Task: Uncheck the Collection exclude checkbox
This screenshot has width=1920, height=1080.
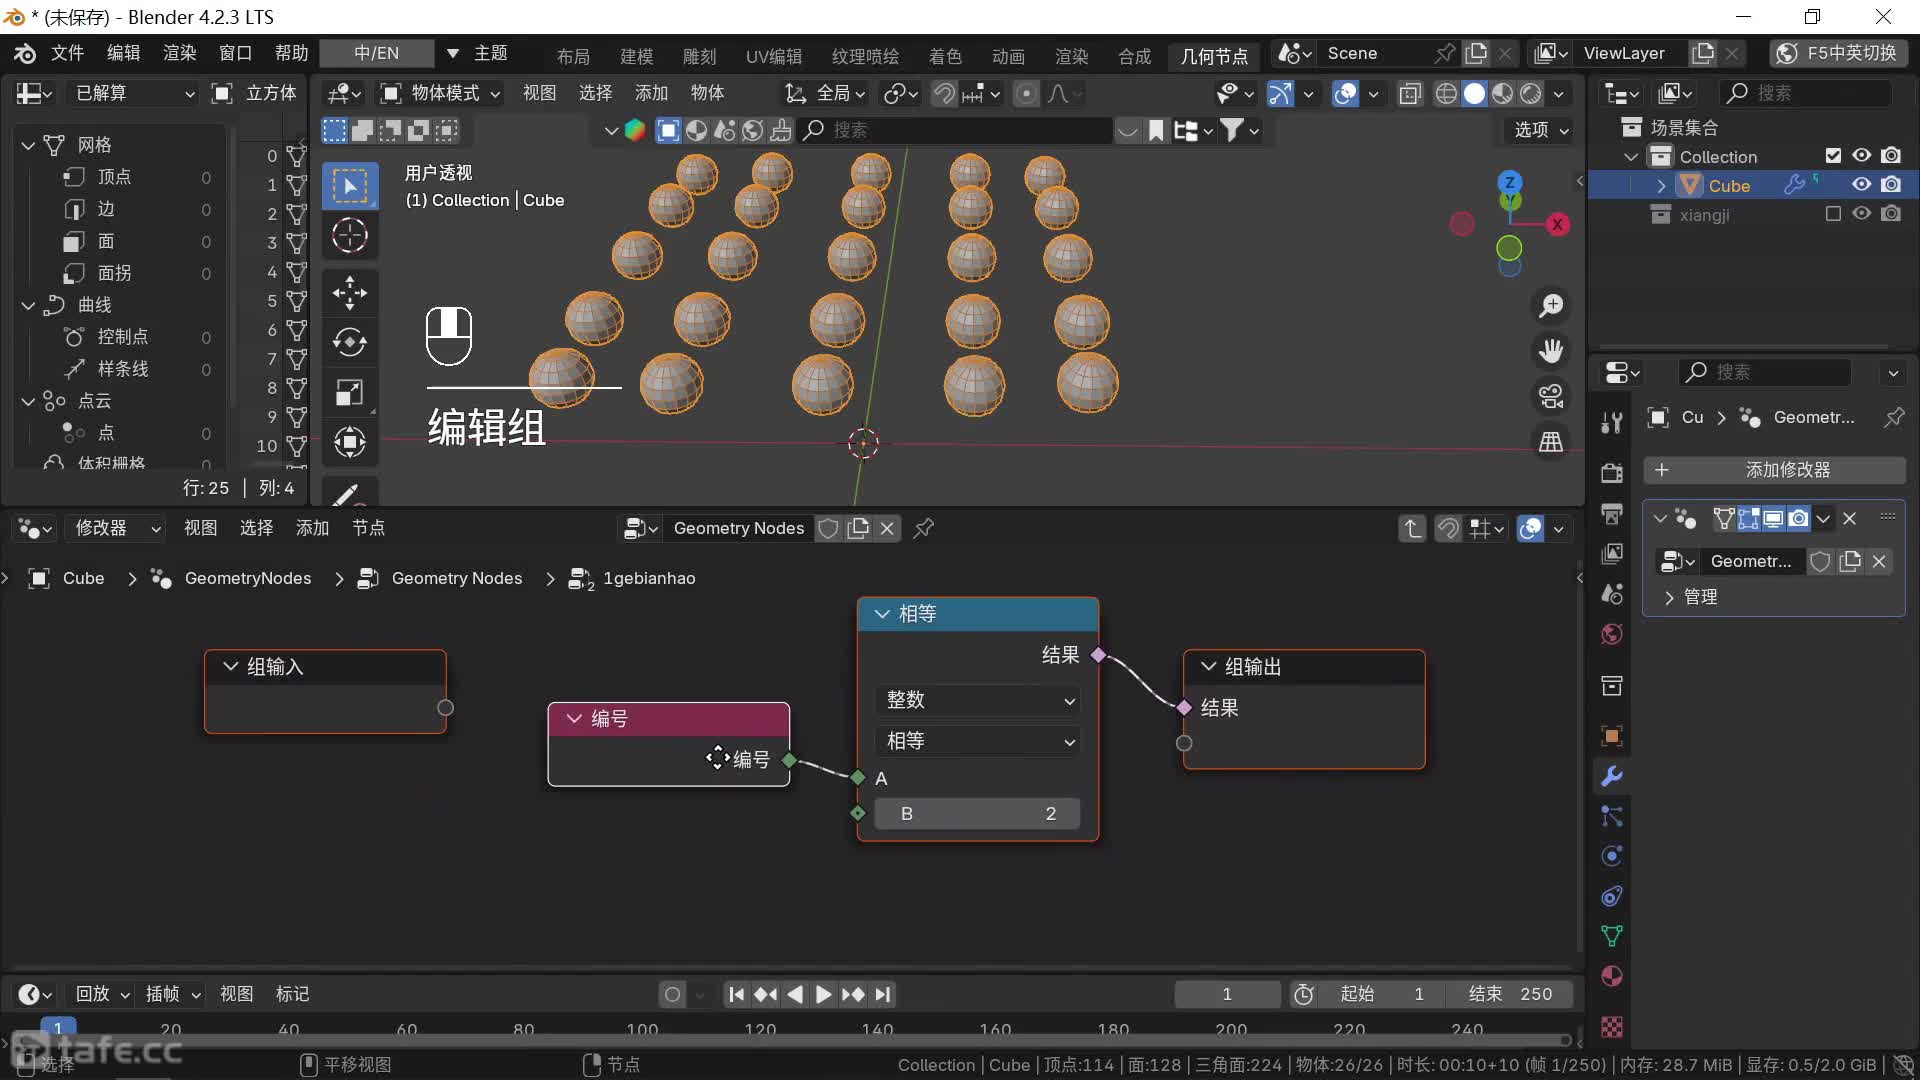Action: pyautogui.click(x=1832, y=156)
